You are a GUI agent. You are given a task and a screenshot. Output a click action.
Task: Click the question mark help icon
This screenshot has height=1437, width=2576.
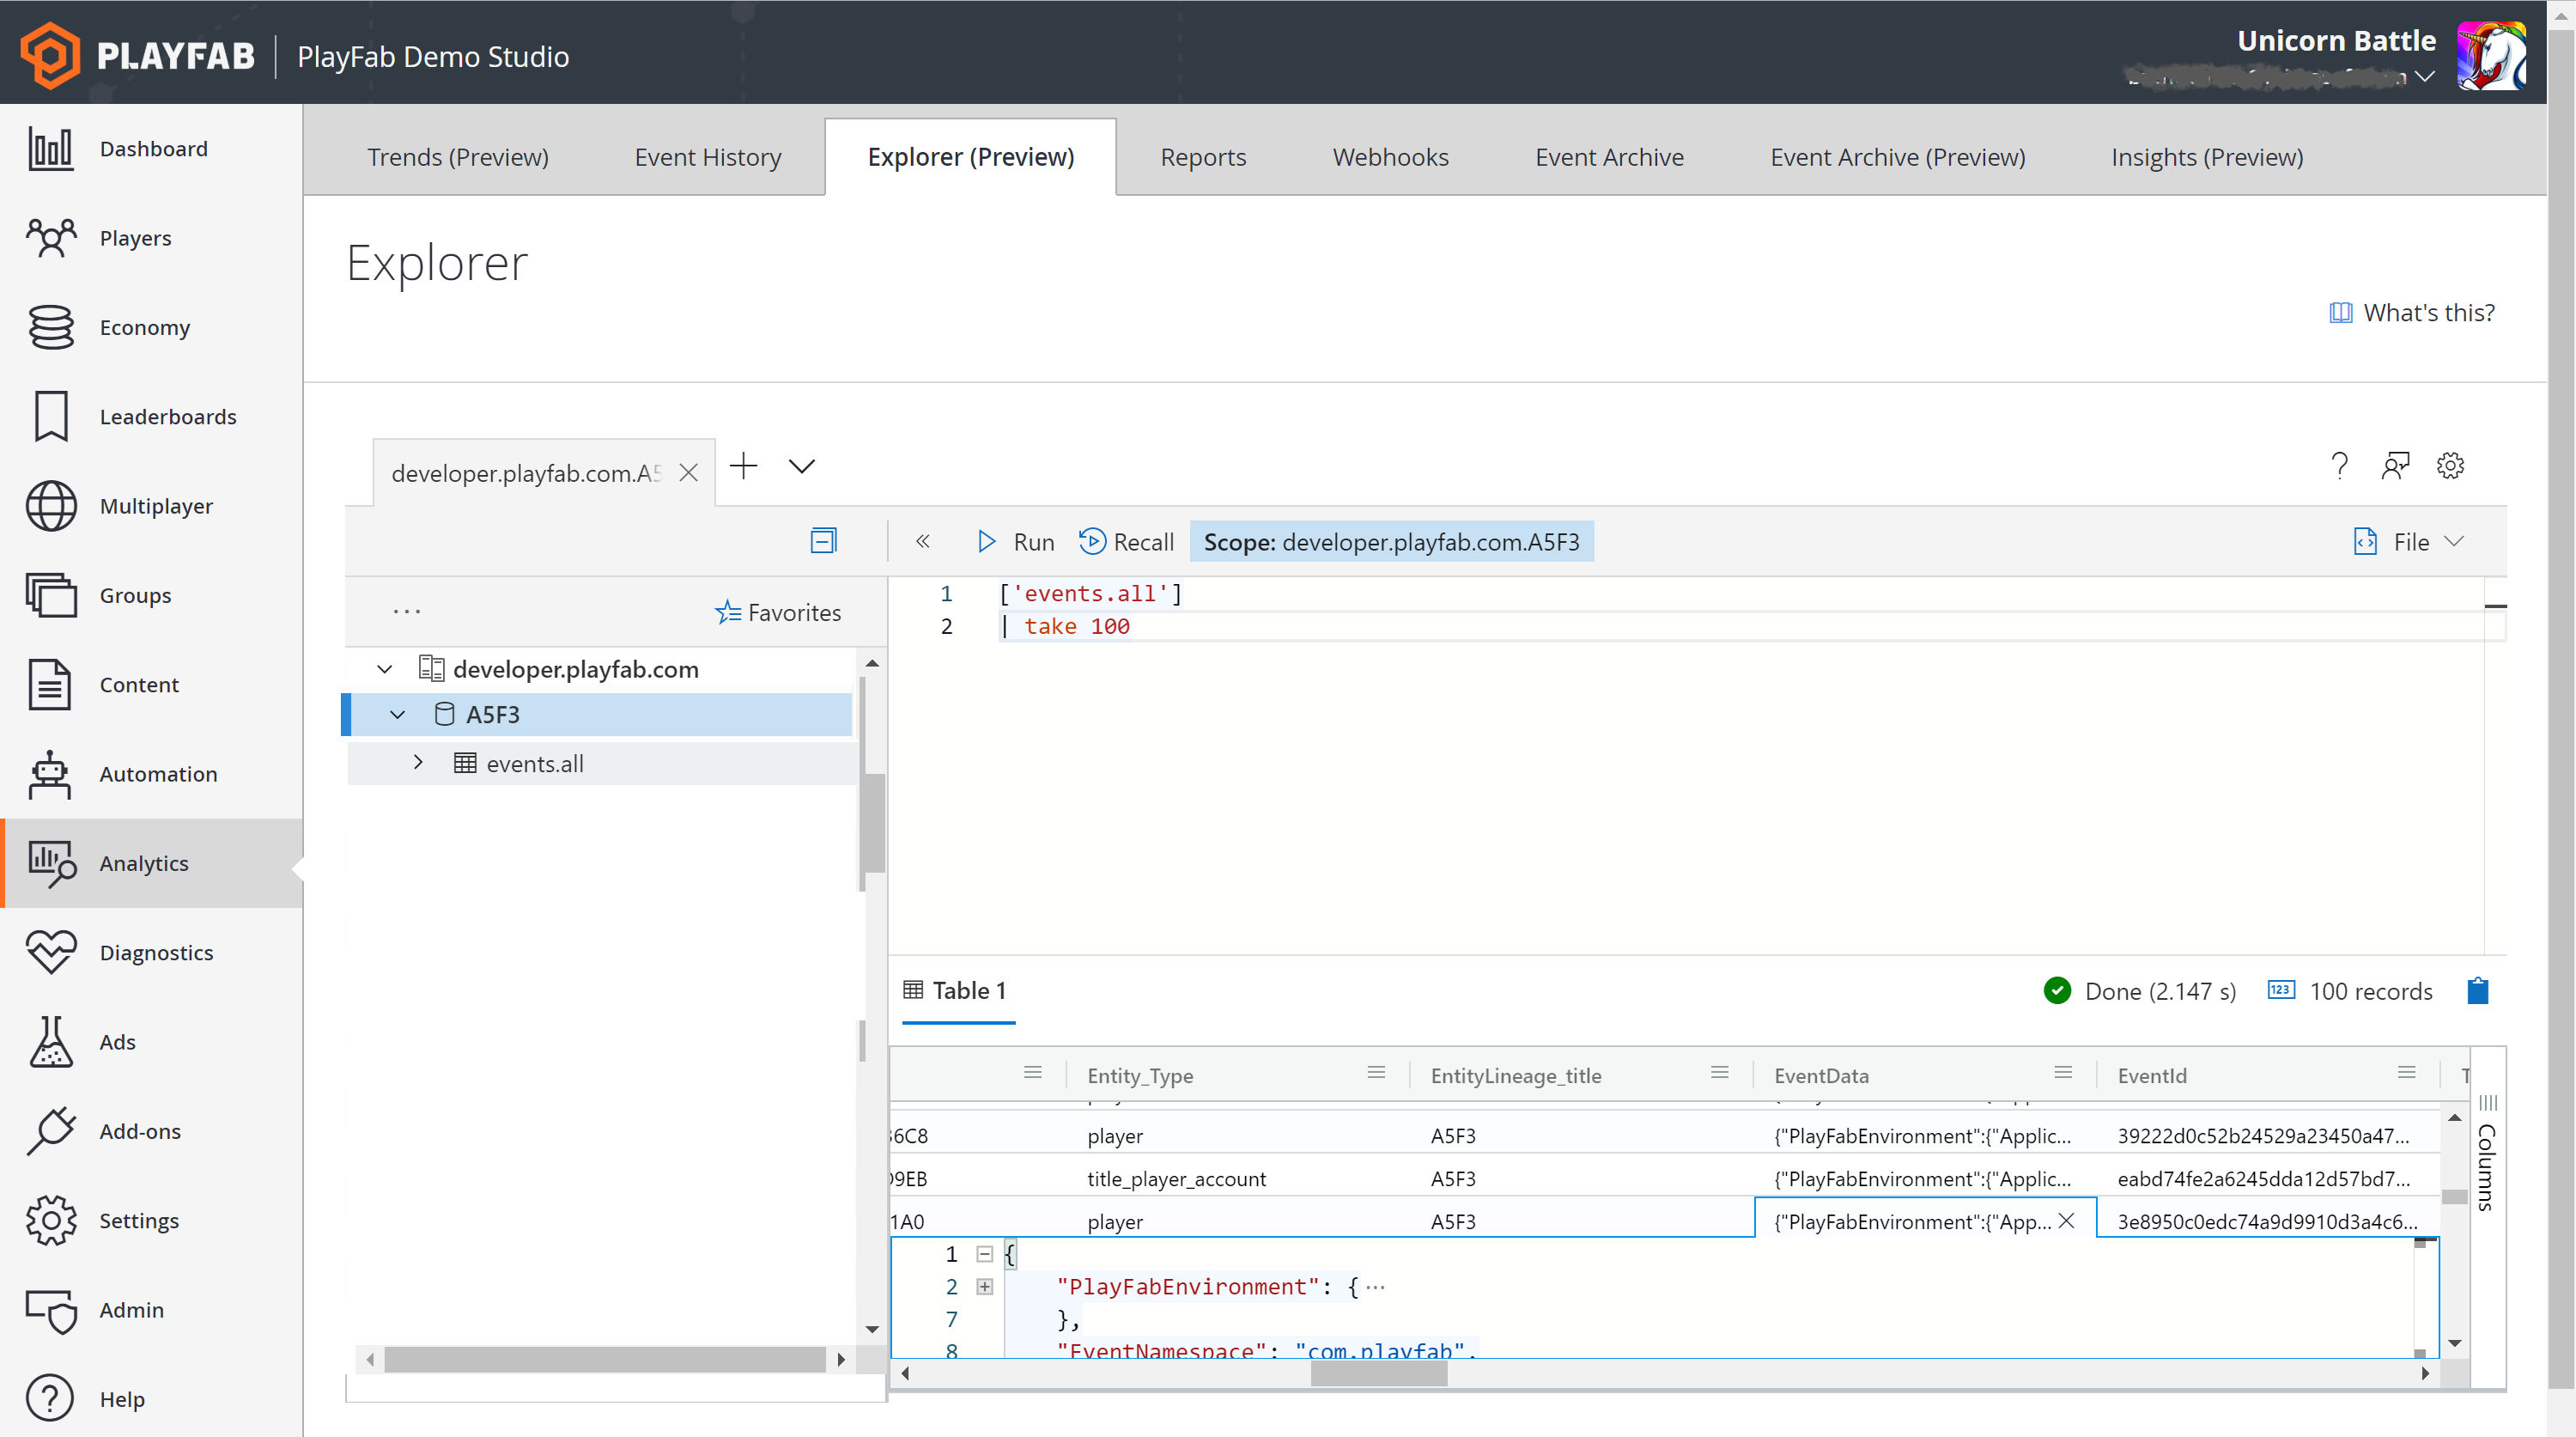coord(2339,465)
